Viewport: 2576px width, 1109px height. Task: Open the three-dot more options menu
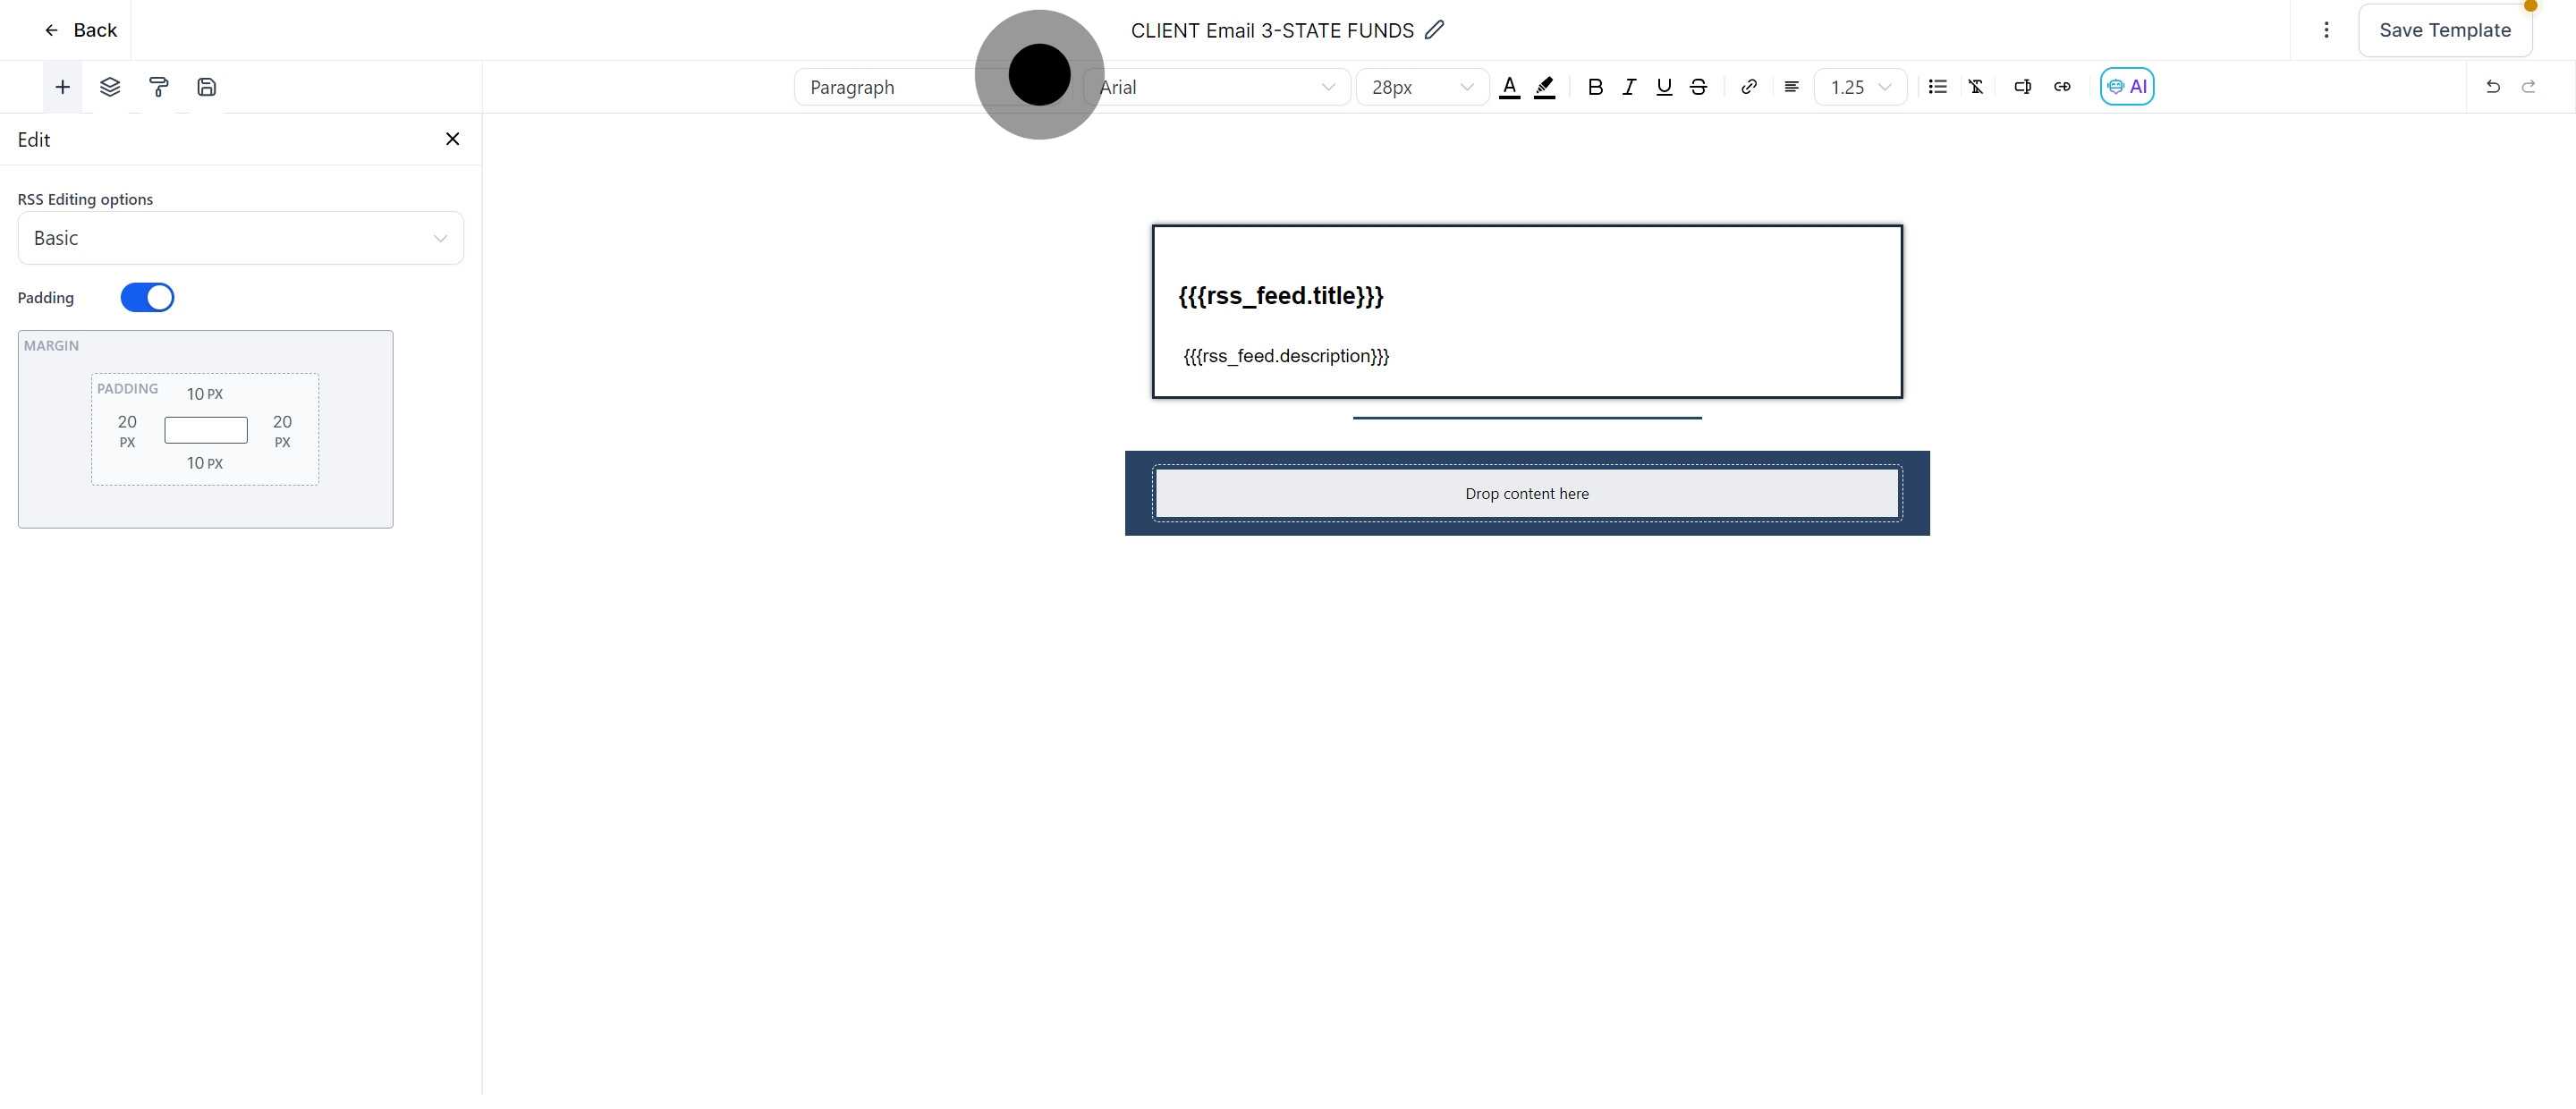pyautogui.click(x=2326, y=30)
